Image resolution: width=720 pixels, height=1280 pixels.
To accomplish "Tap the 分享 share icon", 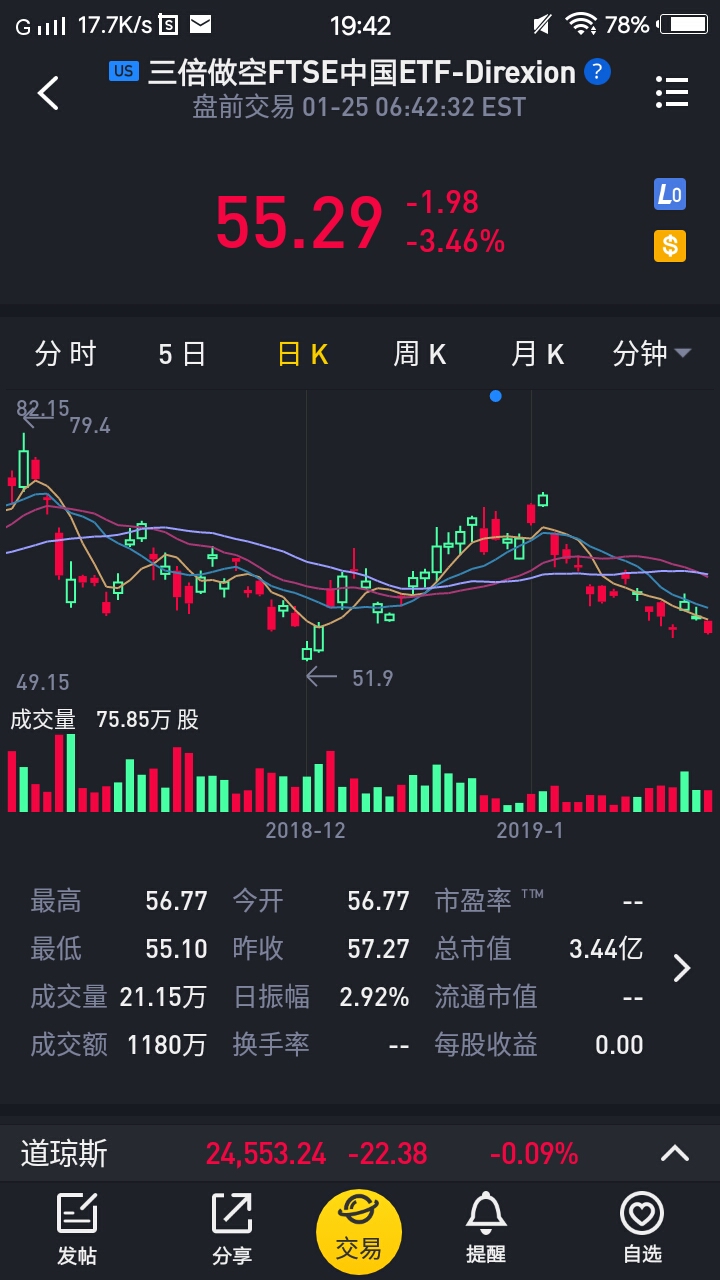I will coord(232,1230).
